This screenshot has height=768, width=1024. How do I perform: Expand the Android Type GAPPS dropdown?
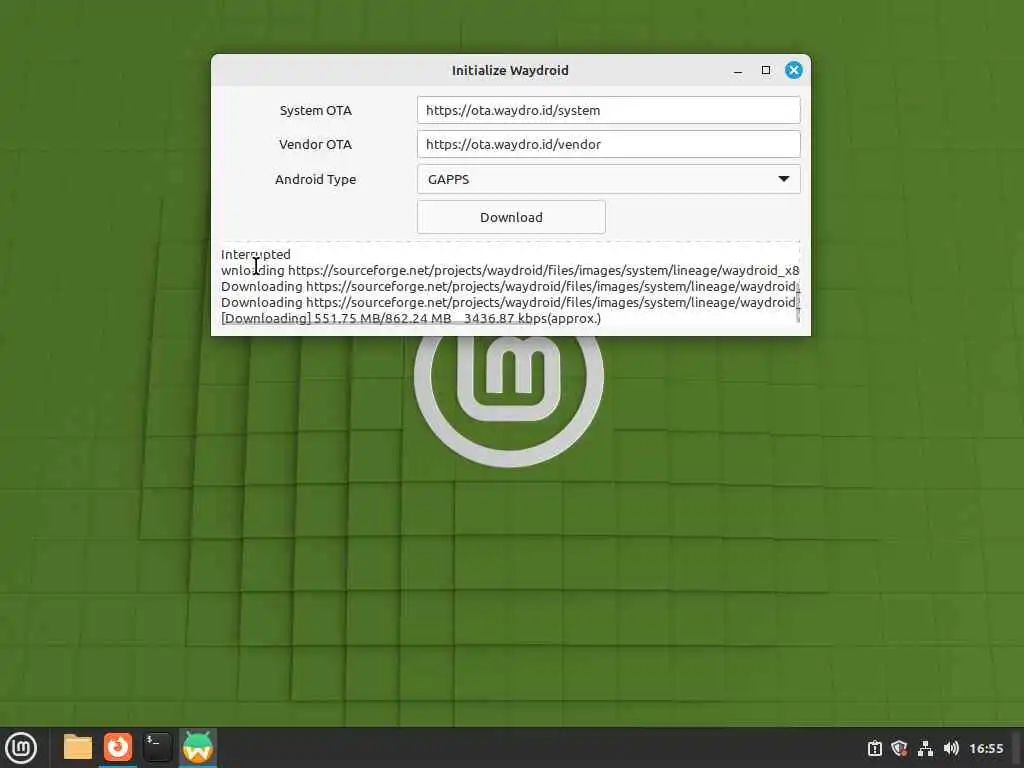(609, 179)
